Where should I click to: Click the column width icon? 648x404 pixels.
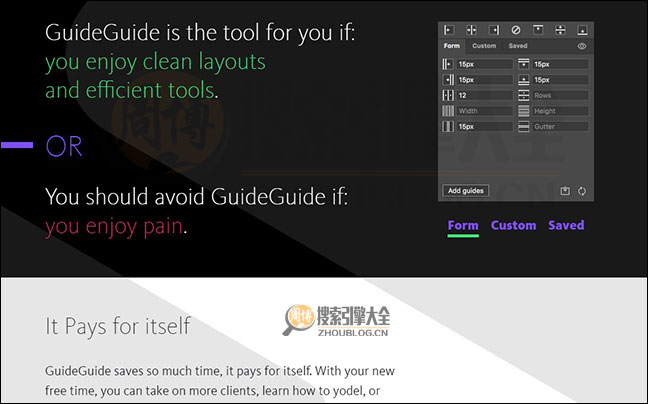pos(448,111)
